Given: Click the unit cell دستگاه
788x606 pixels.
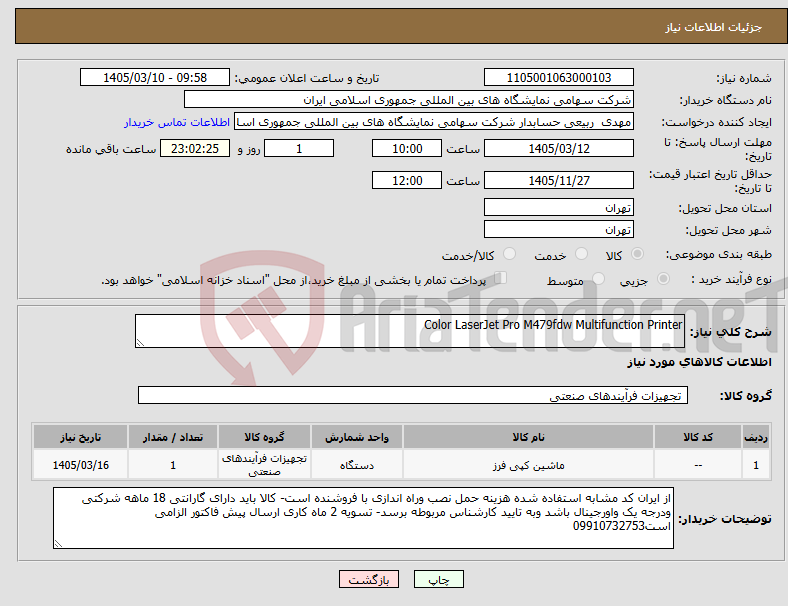Looking at the screenshot, I should click(357, 465).
